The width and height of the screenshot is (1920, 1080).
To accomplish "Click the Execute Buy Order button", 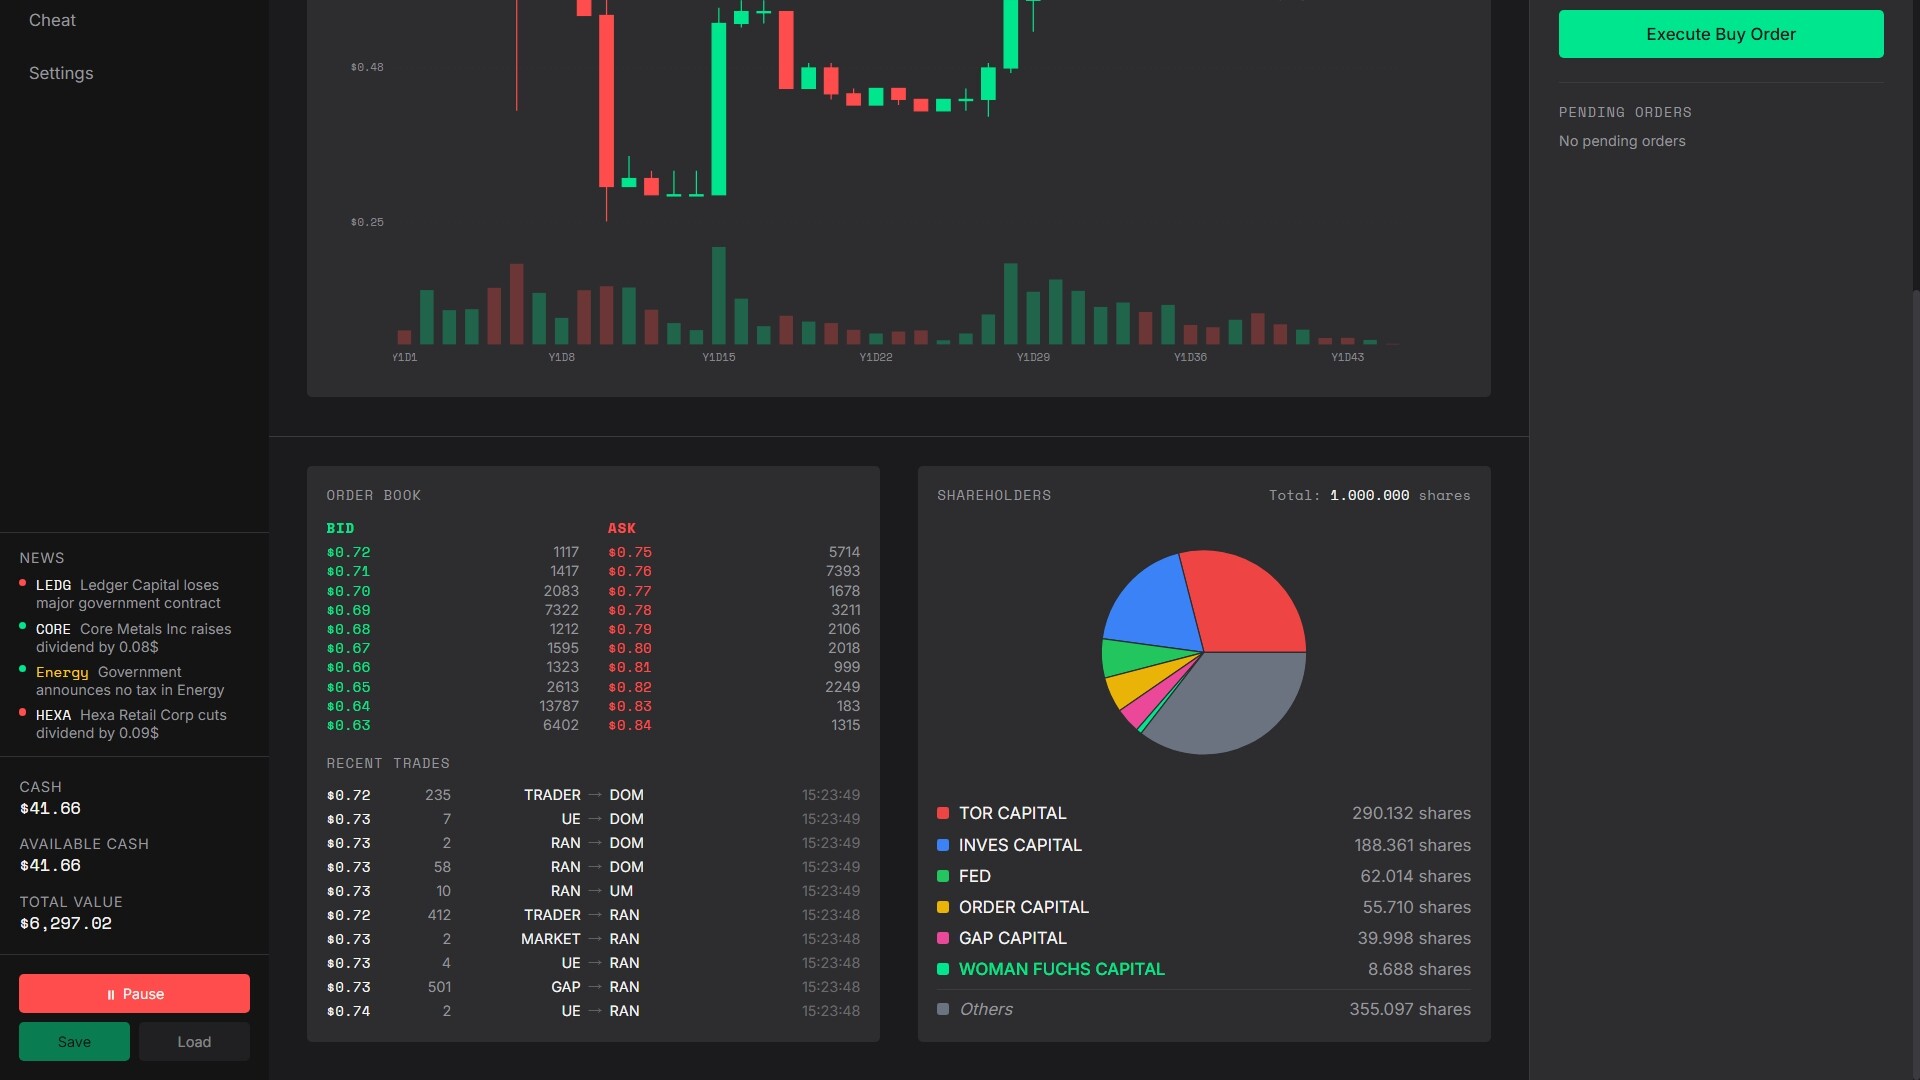I will click(1721, 34).
